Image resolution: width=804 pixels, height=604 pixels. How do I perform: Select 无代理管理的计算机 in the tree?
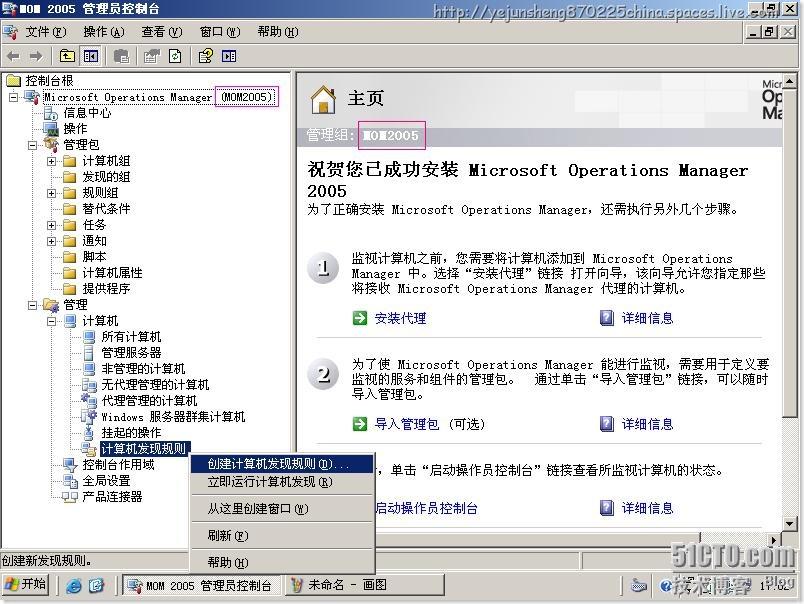(155, 385)
